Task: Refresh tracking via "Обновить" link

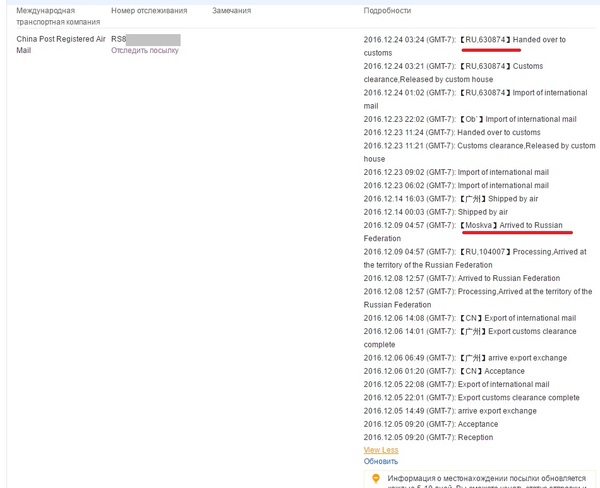Action: pos(380,462)
